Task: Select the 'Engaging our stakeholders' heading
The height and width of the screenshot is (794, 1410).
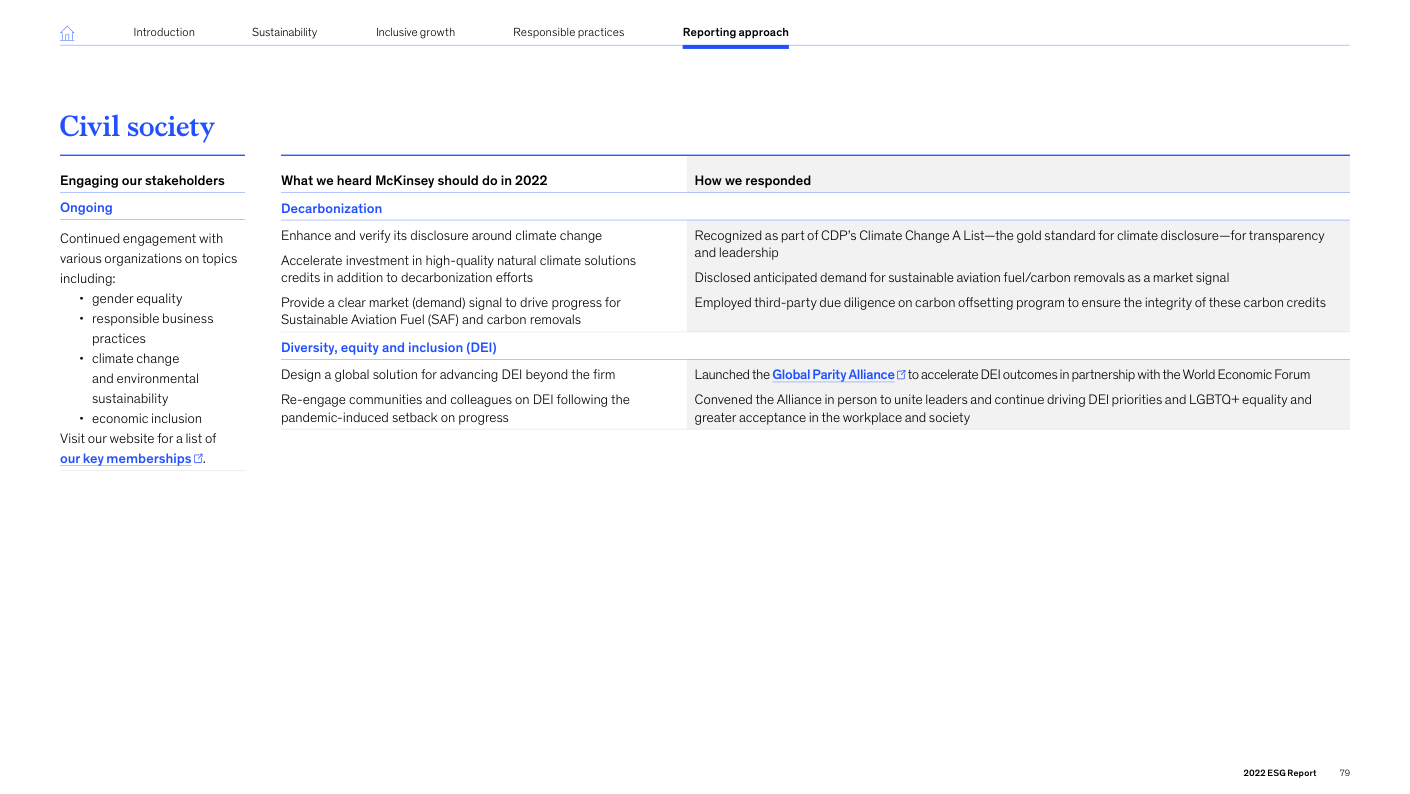Action: pyautogui.click(x=142, y=181)
